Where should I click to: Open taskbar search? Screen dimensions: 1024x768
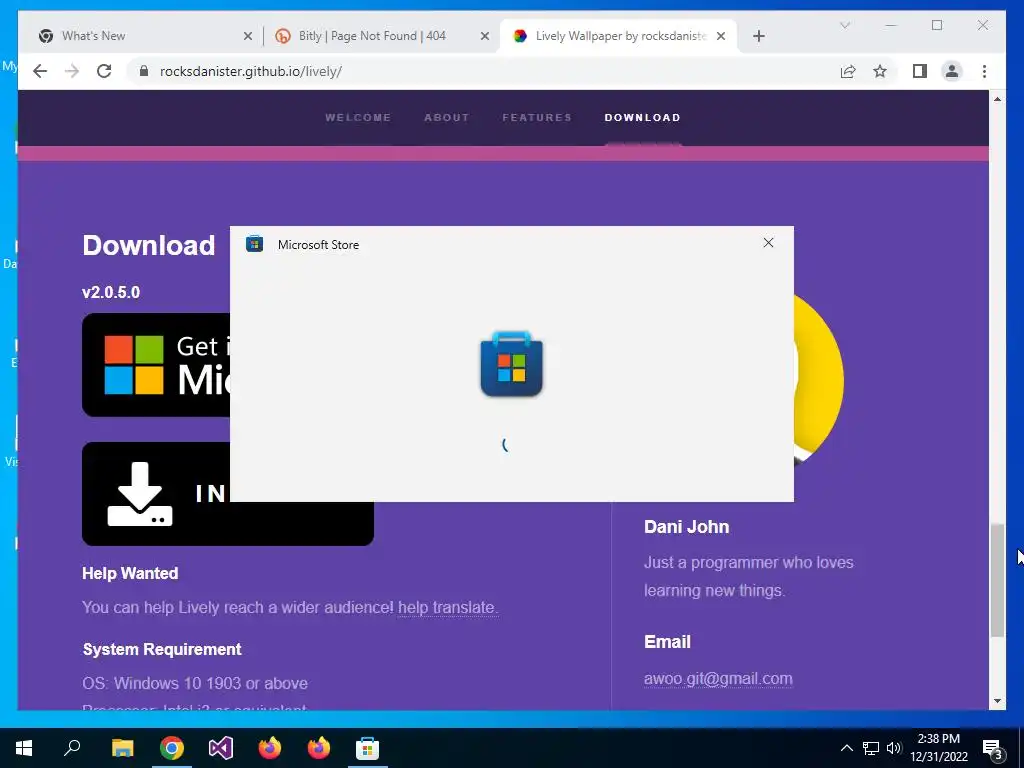pyautogui.click(x=72, y=748)
